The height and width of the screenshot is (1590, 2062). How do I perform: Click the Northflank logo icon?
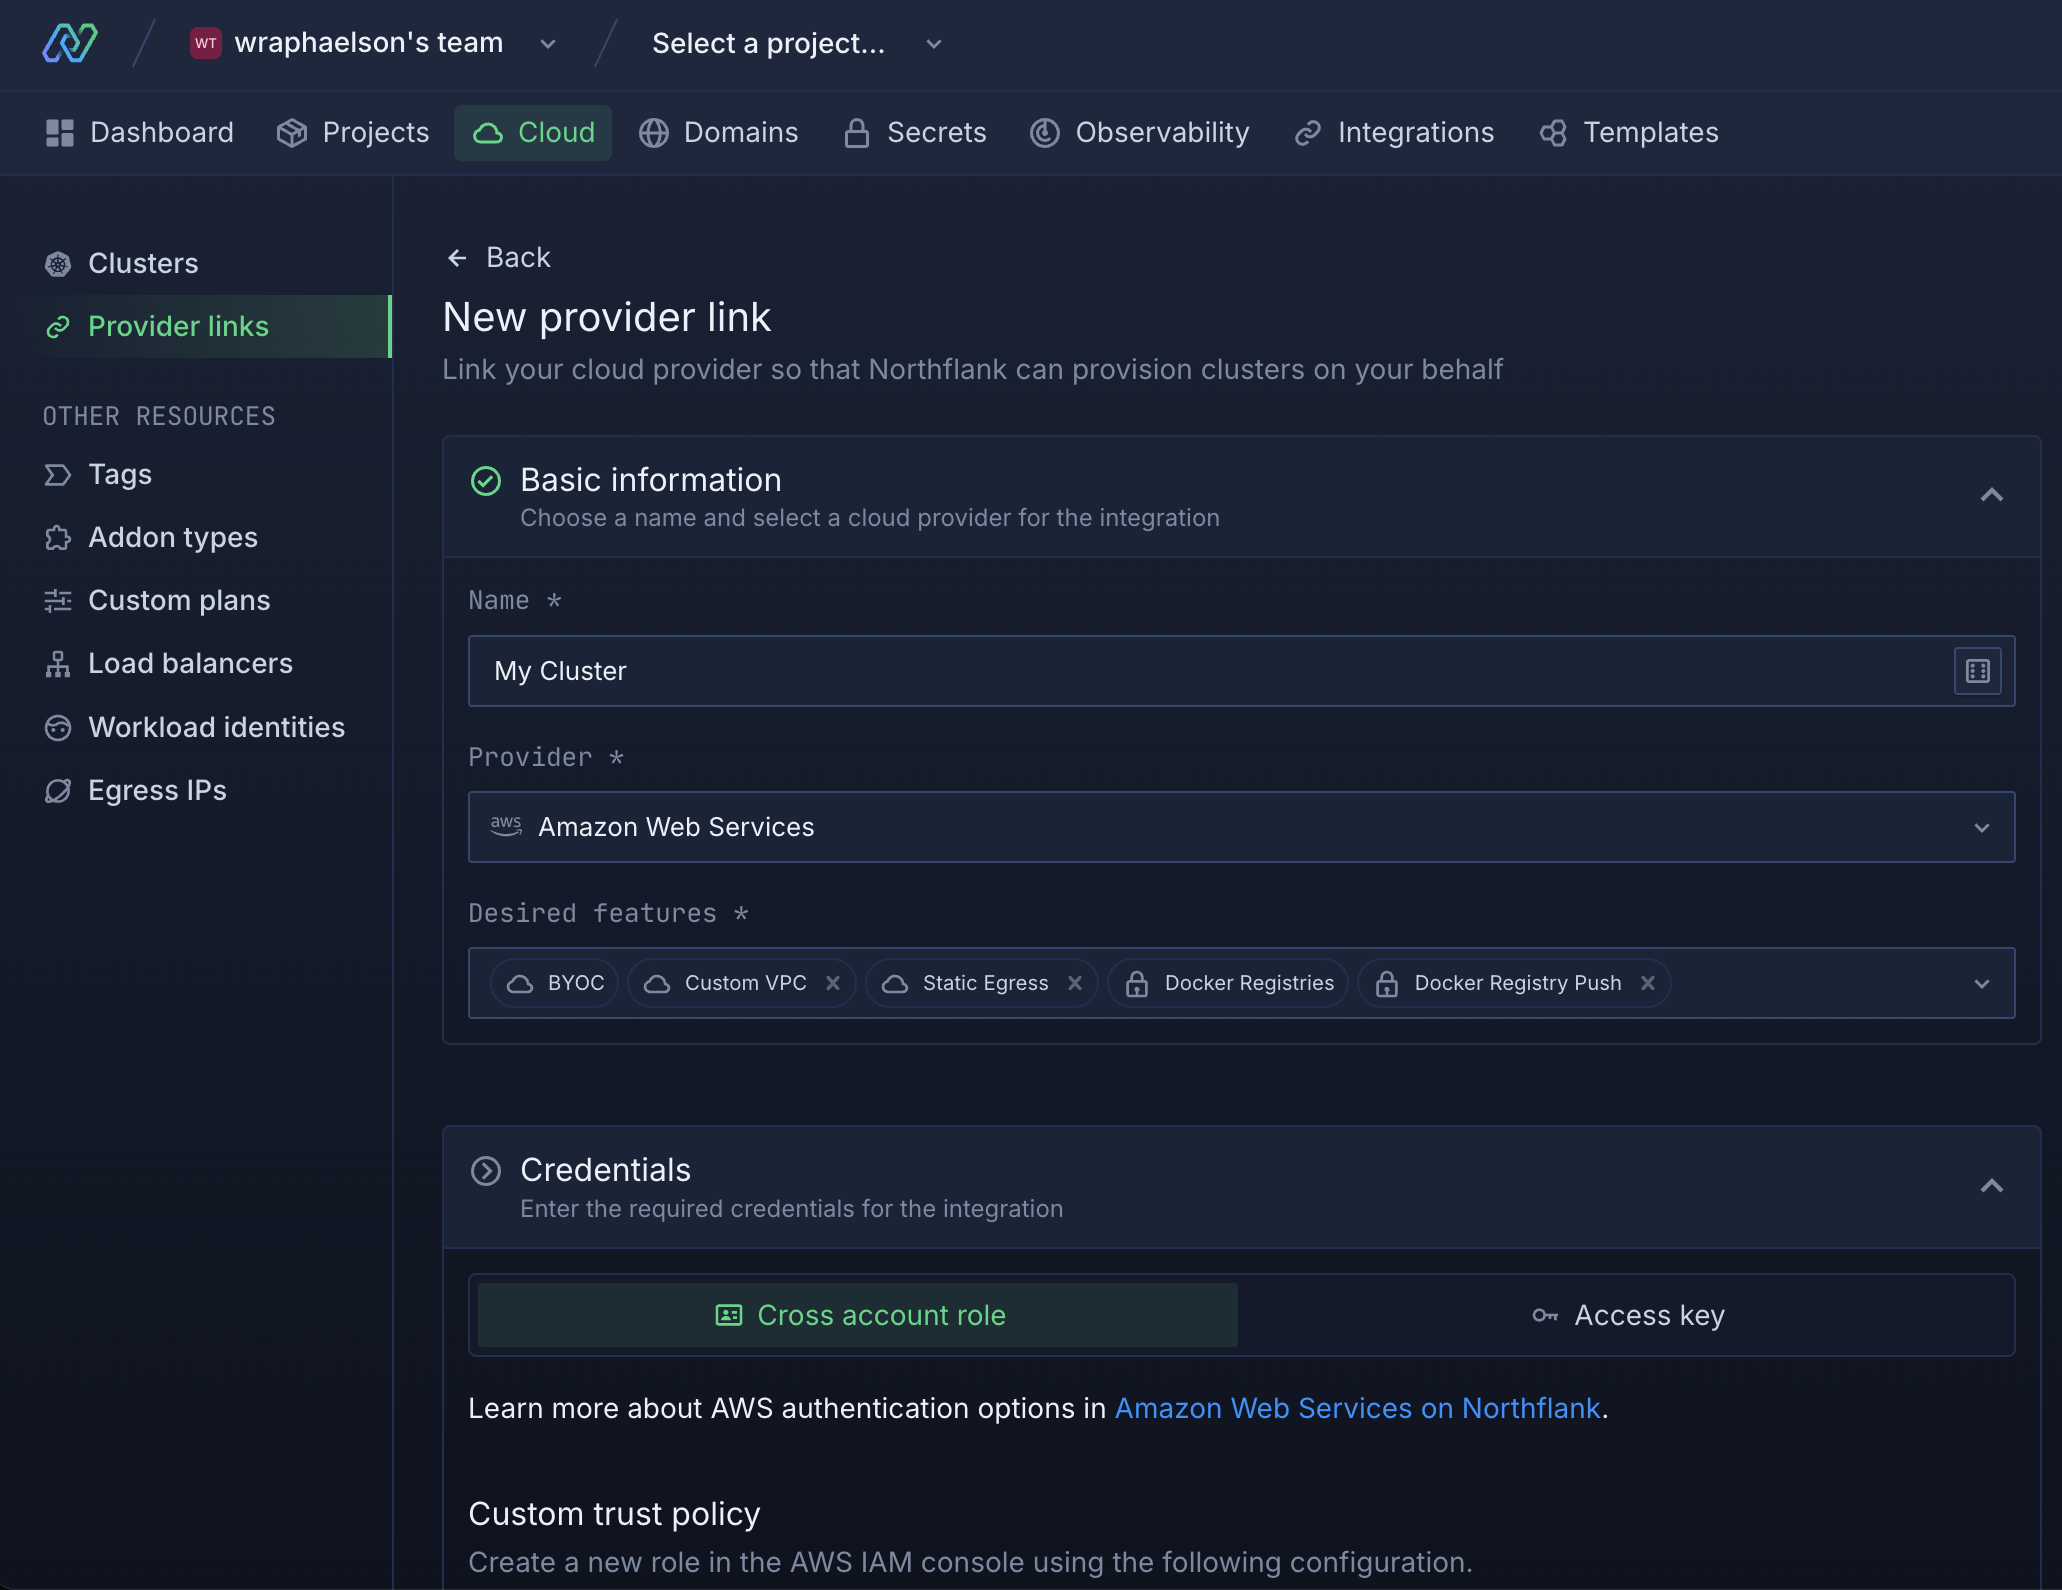pos(69,43)
